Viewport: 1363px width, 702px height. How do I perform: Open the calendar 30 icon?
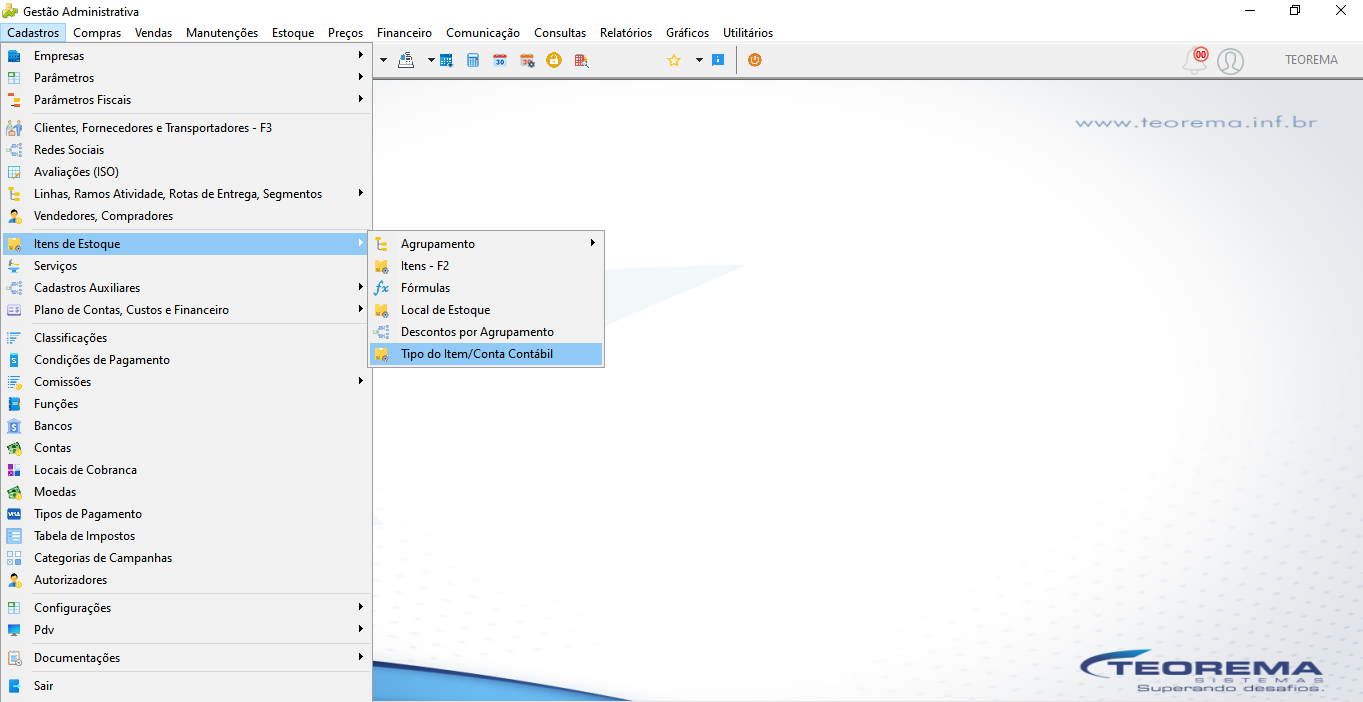[x=500, y=60]
